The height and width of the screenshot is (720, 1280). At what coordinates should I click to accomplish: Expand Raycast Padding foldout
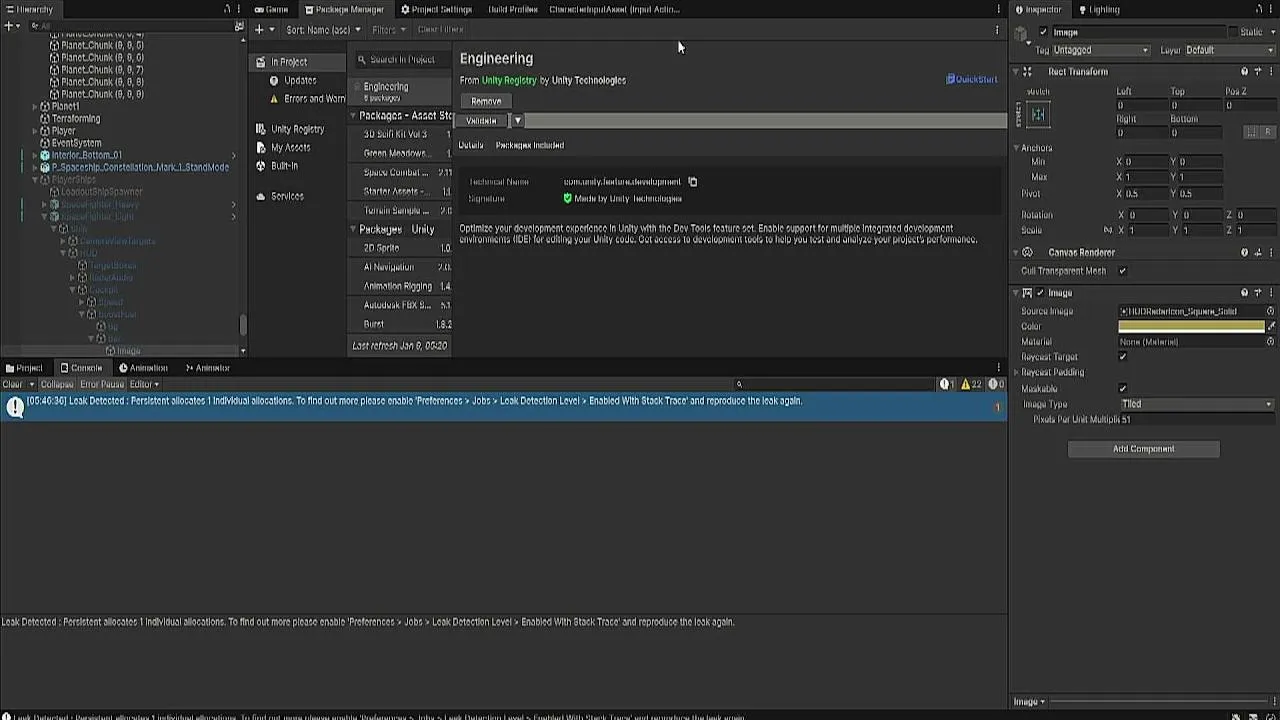[x=1017, y=373]
